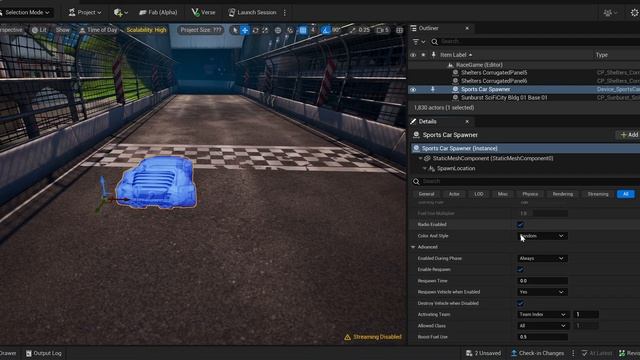Open settings gear in top right

634,13
